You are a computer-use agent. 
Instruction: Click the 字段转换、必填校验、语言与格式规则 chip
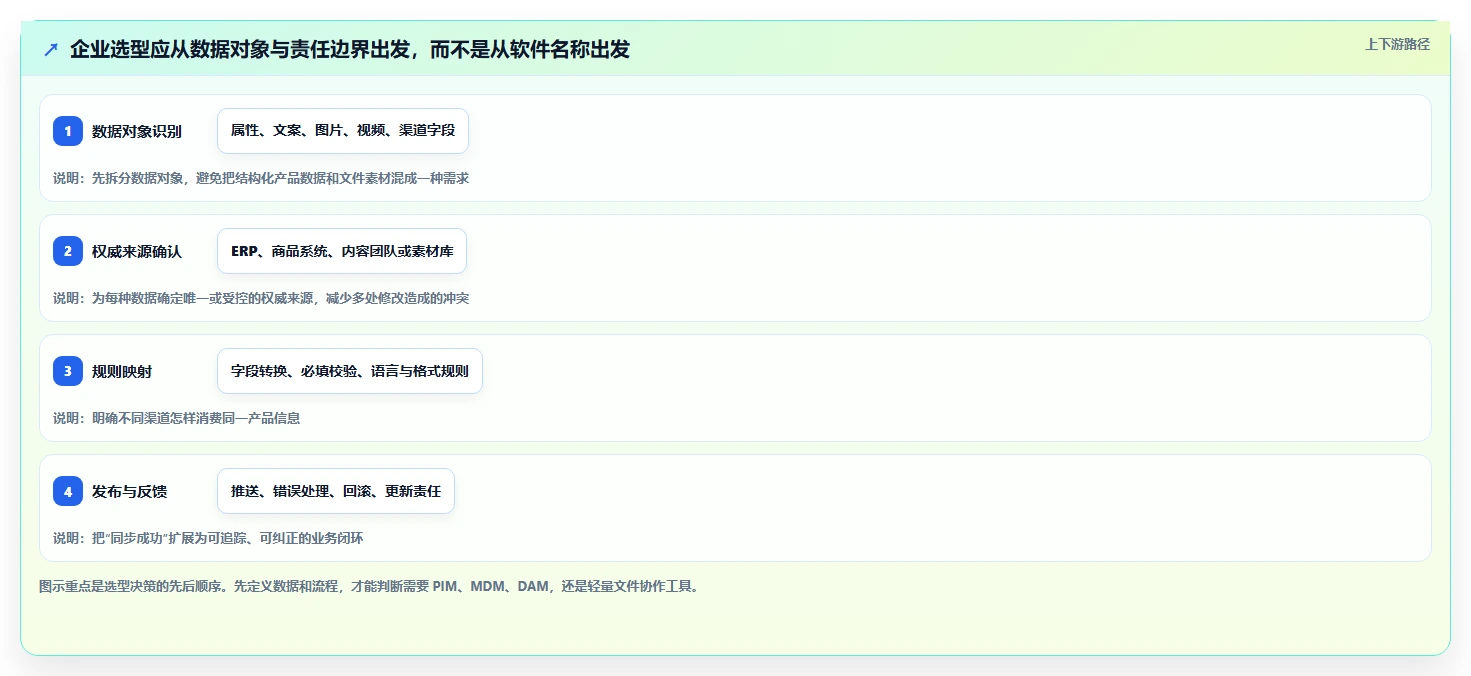[350, 371]
